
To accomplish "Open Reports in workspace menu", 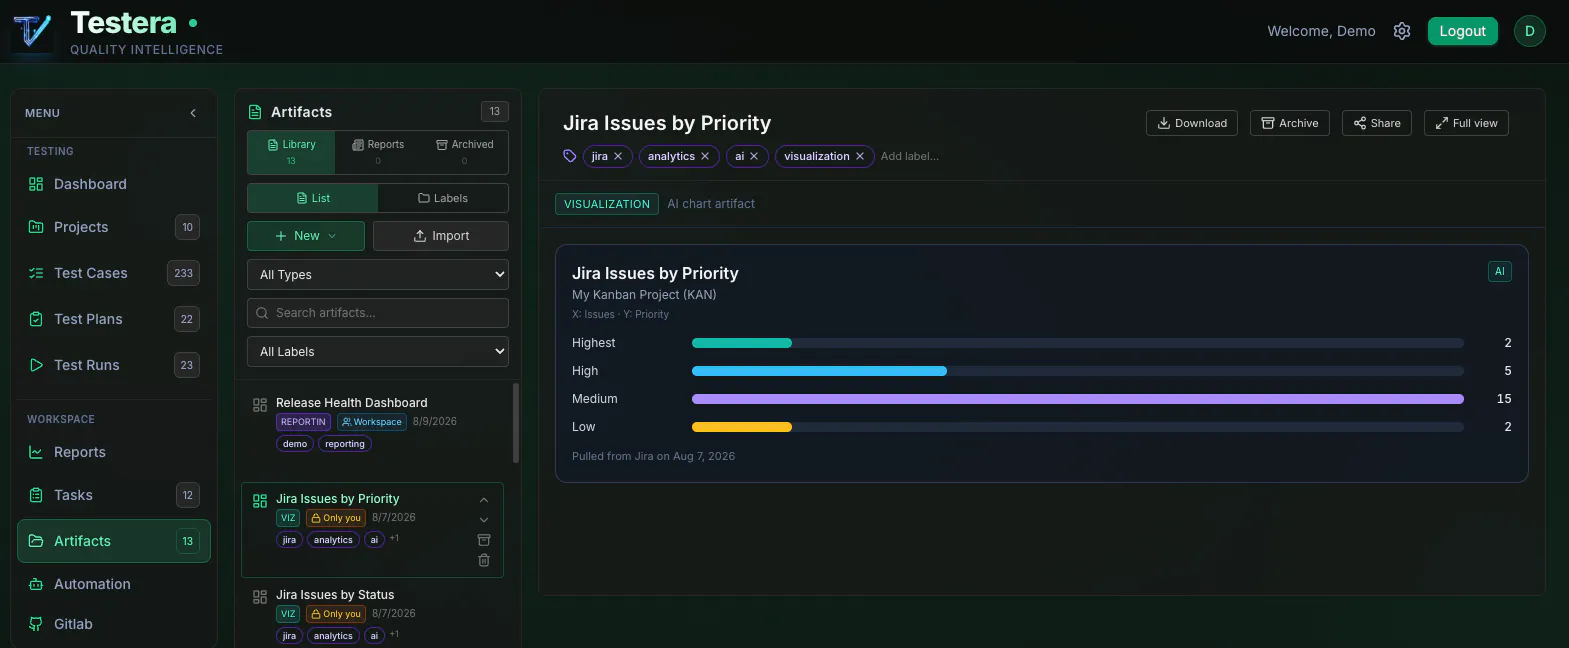I will pos(114,452).
